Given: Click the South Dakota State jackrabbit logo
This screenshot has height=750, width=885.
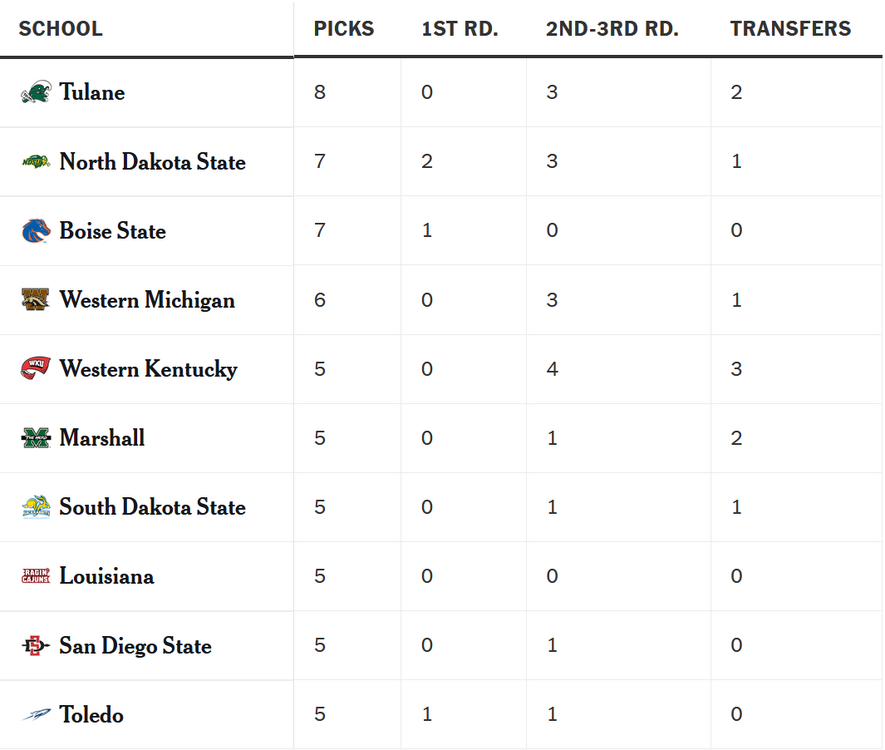Looking at the screenshot, I should pos(36,507).
